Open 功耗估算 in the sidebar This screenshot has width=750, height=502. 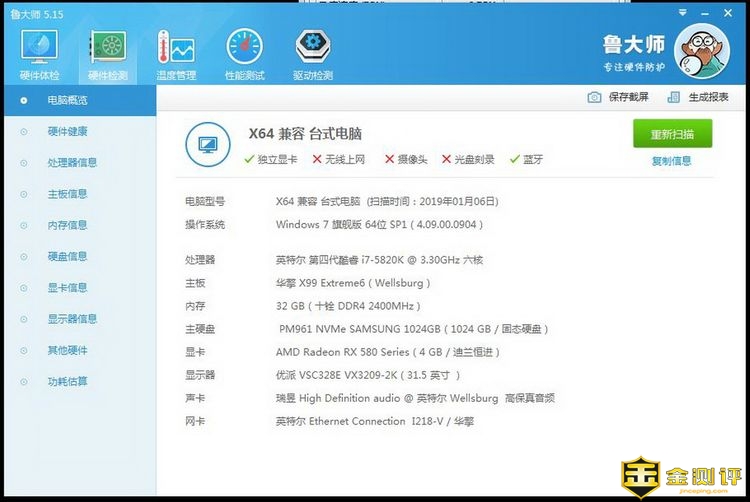tap(67, 381)
